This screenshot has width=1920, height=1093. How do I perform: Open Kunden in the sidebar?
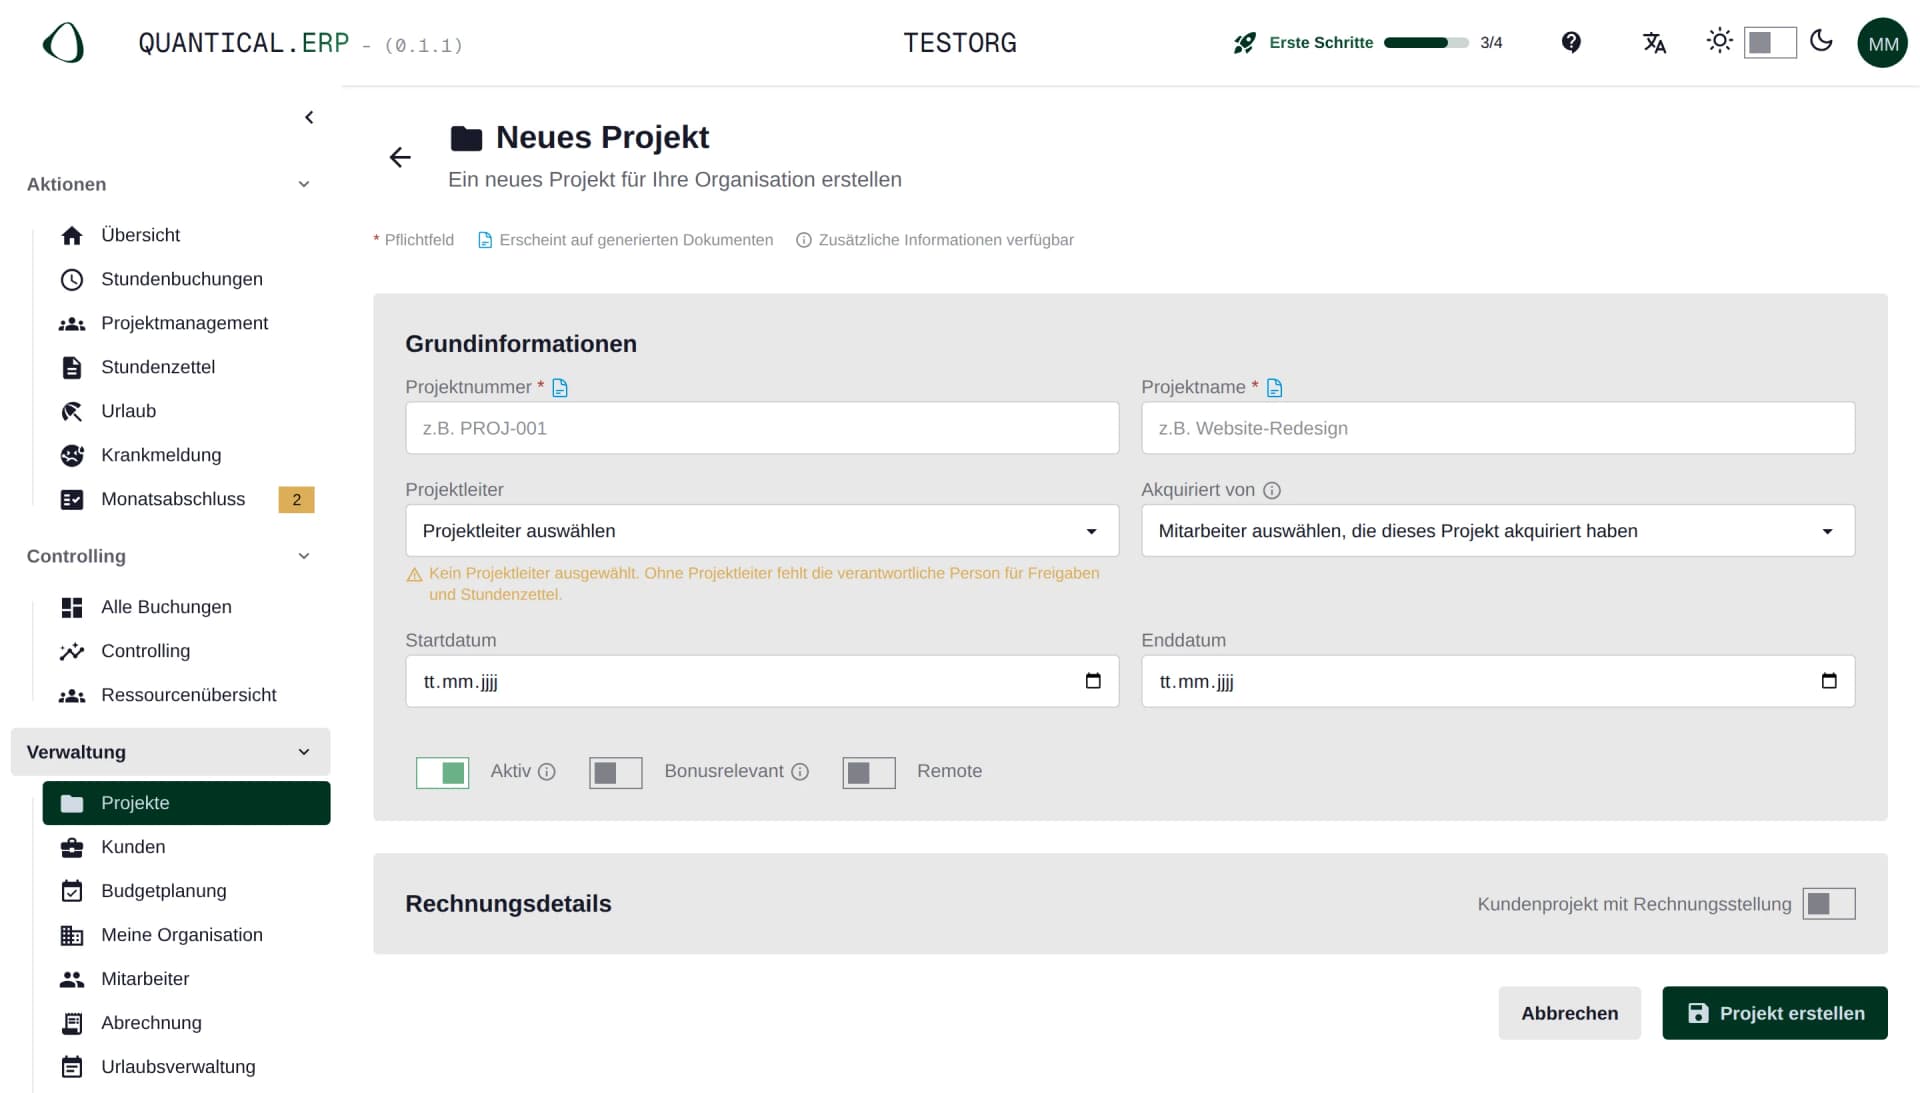(x=186, y=847)
